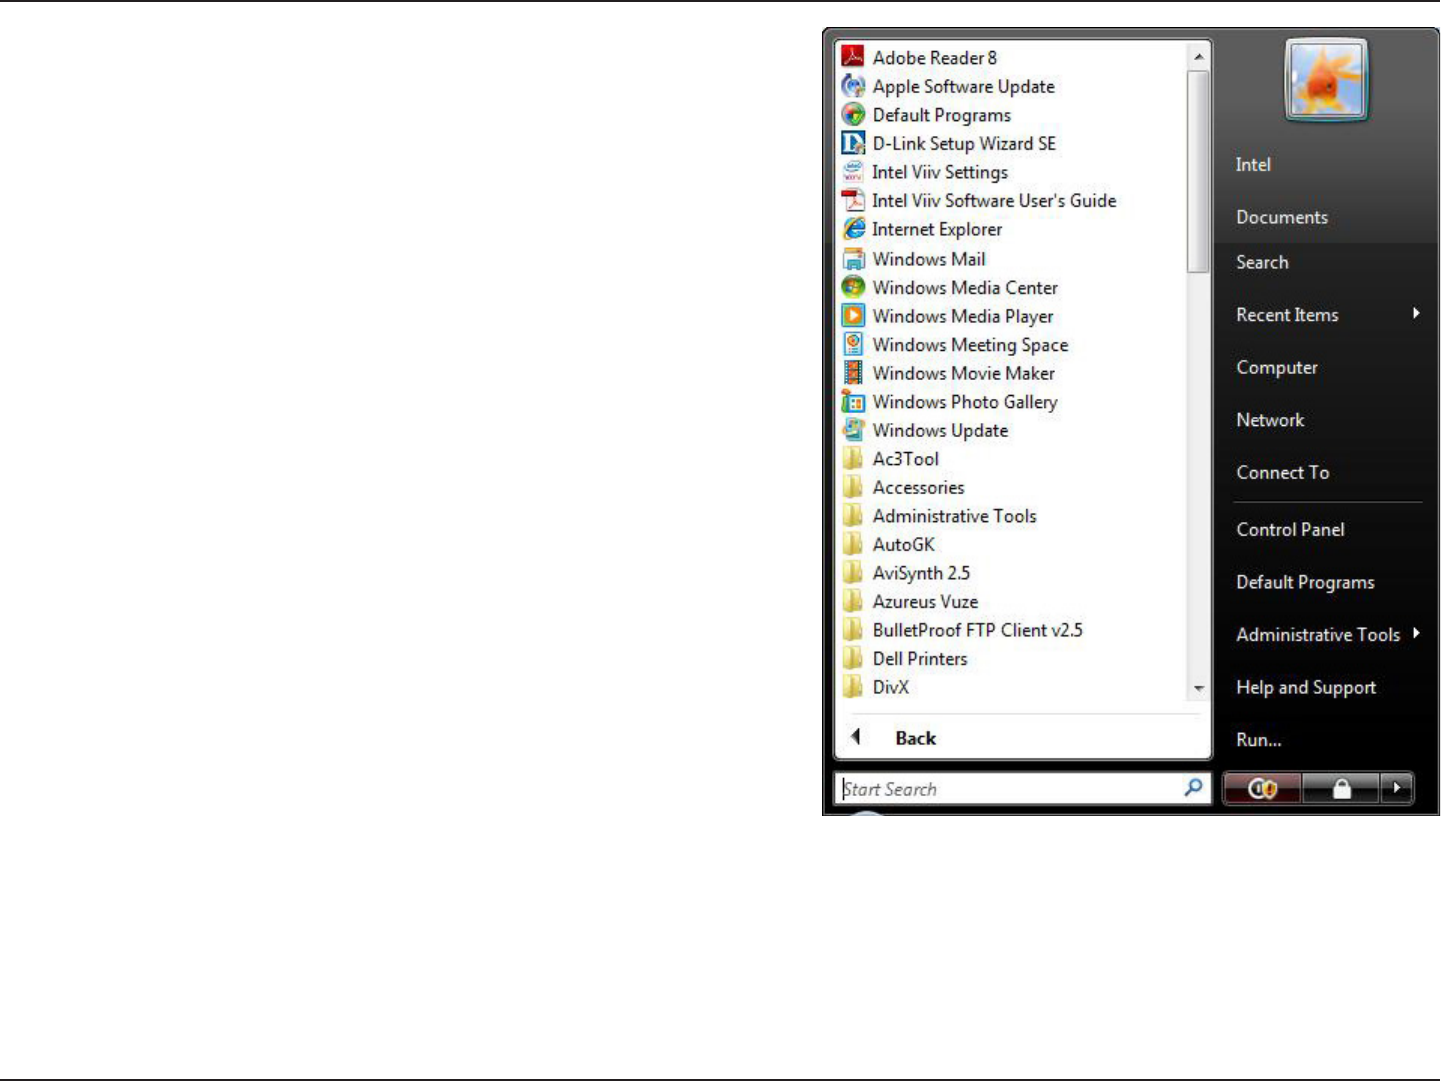Click the program list scroll up arrow
Screen dimensions: 1441x1081
1198,57
